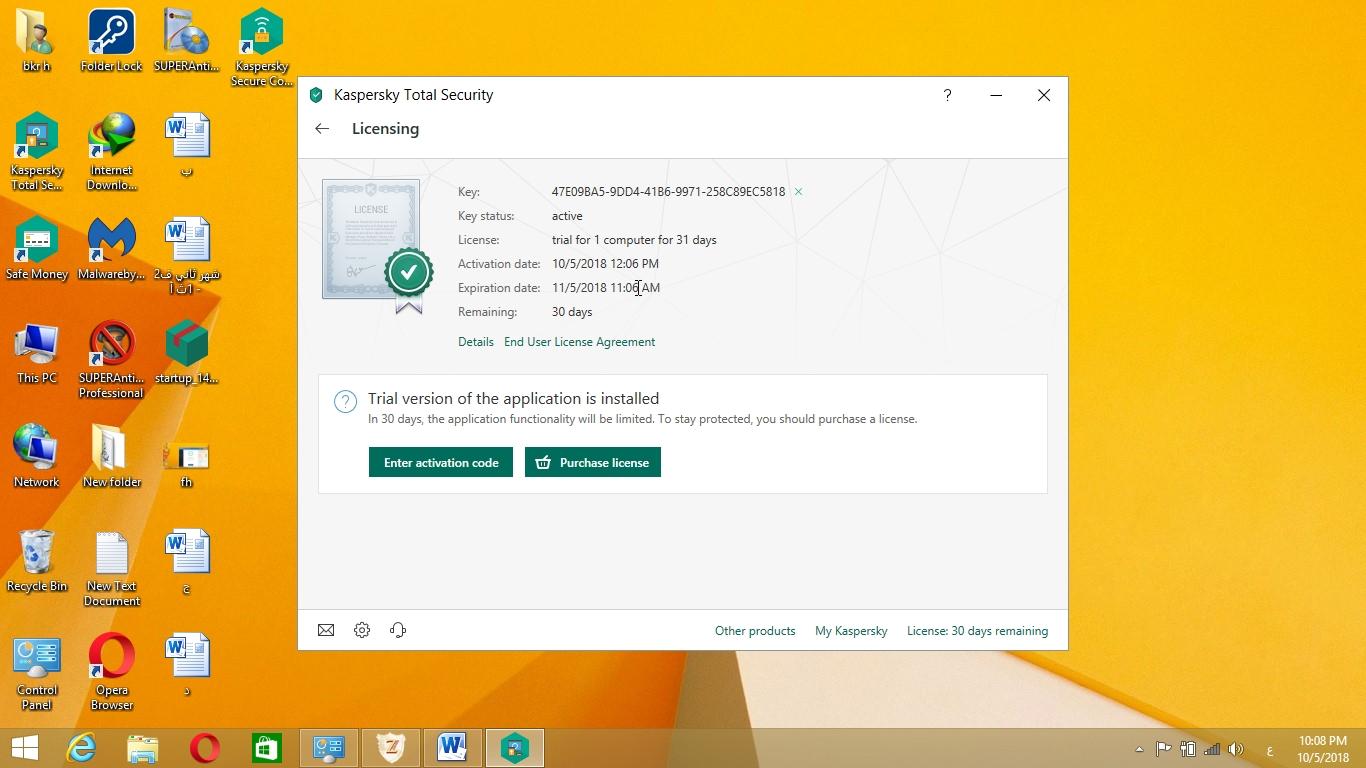Select the Recycle Bin icon

[x=37, y=561]
